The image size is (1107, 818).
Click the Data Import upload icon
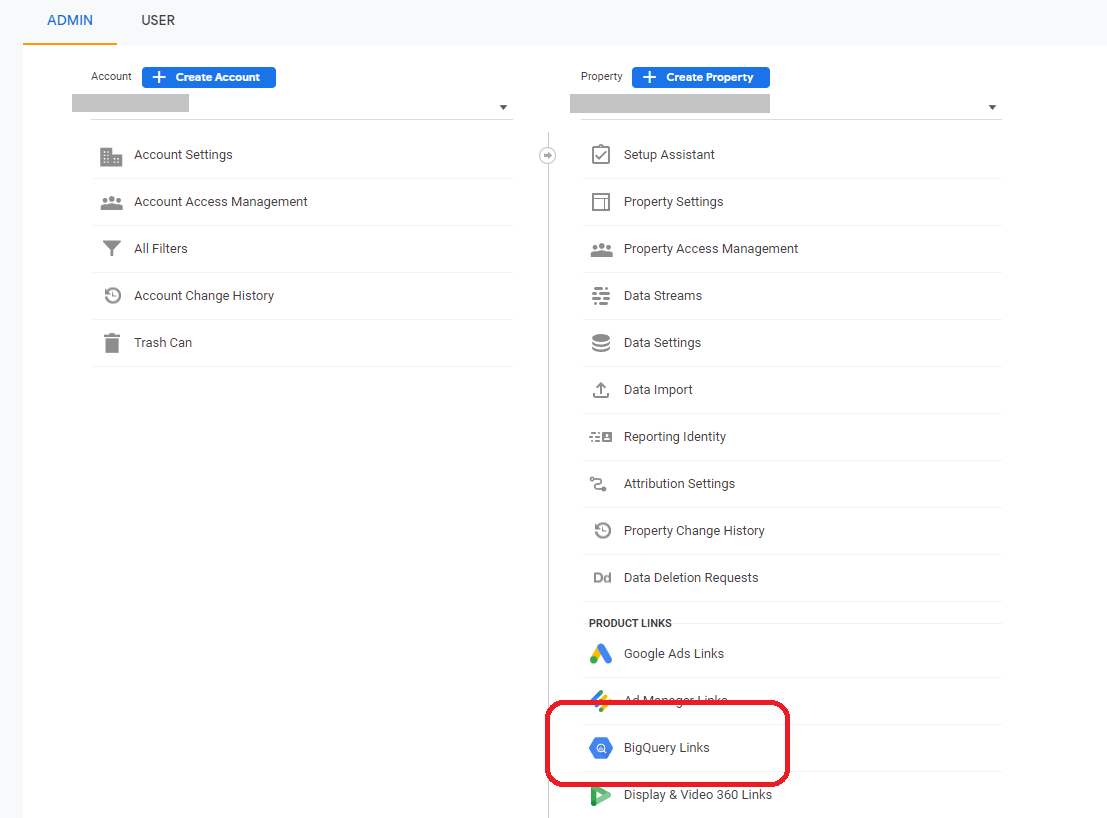(x=601, y=390)
